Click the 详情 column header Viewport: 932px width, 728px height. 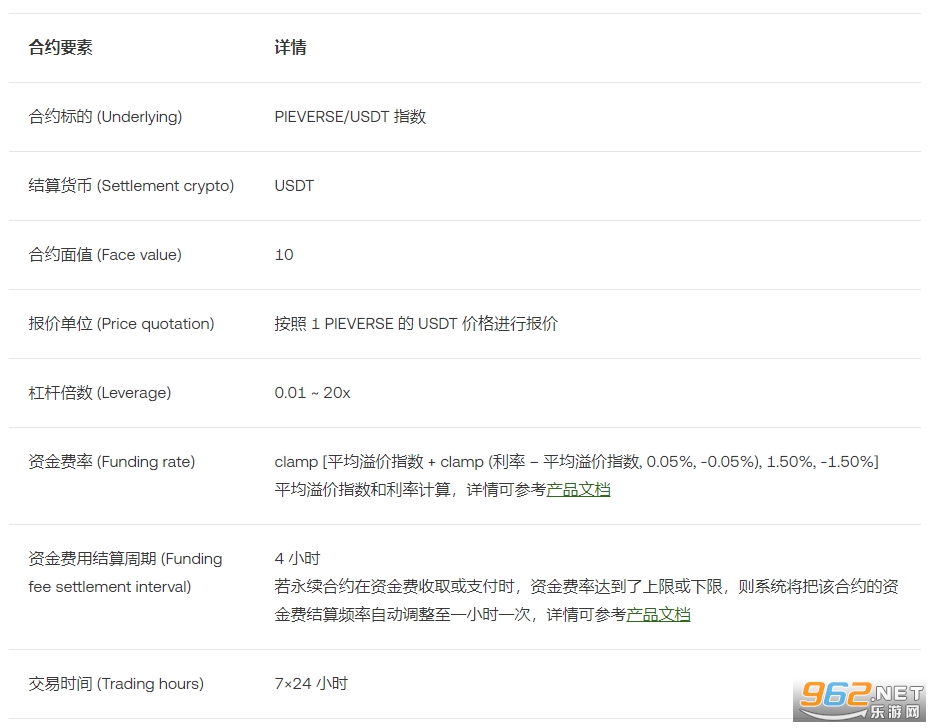tap(290, 48)
